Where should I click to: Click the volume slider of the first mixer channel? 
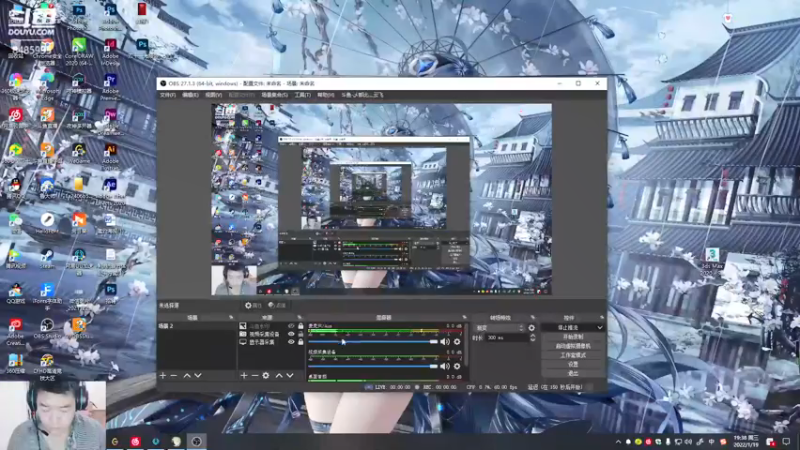coord(373,342)
